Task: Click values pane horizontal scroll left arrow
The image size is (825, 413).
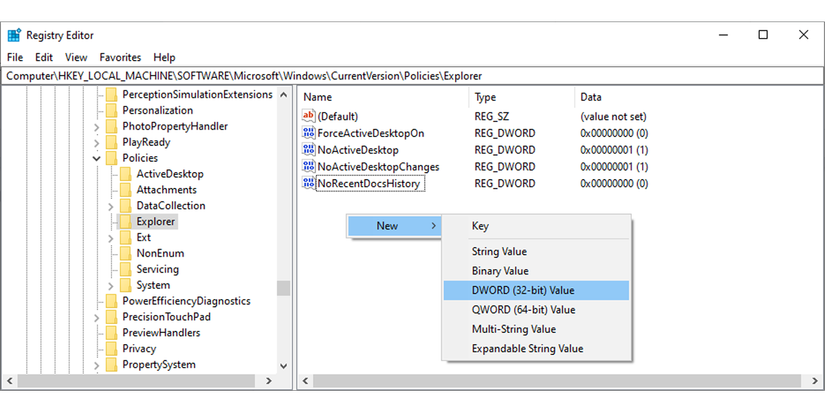Action: [x=306, y=381]
